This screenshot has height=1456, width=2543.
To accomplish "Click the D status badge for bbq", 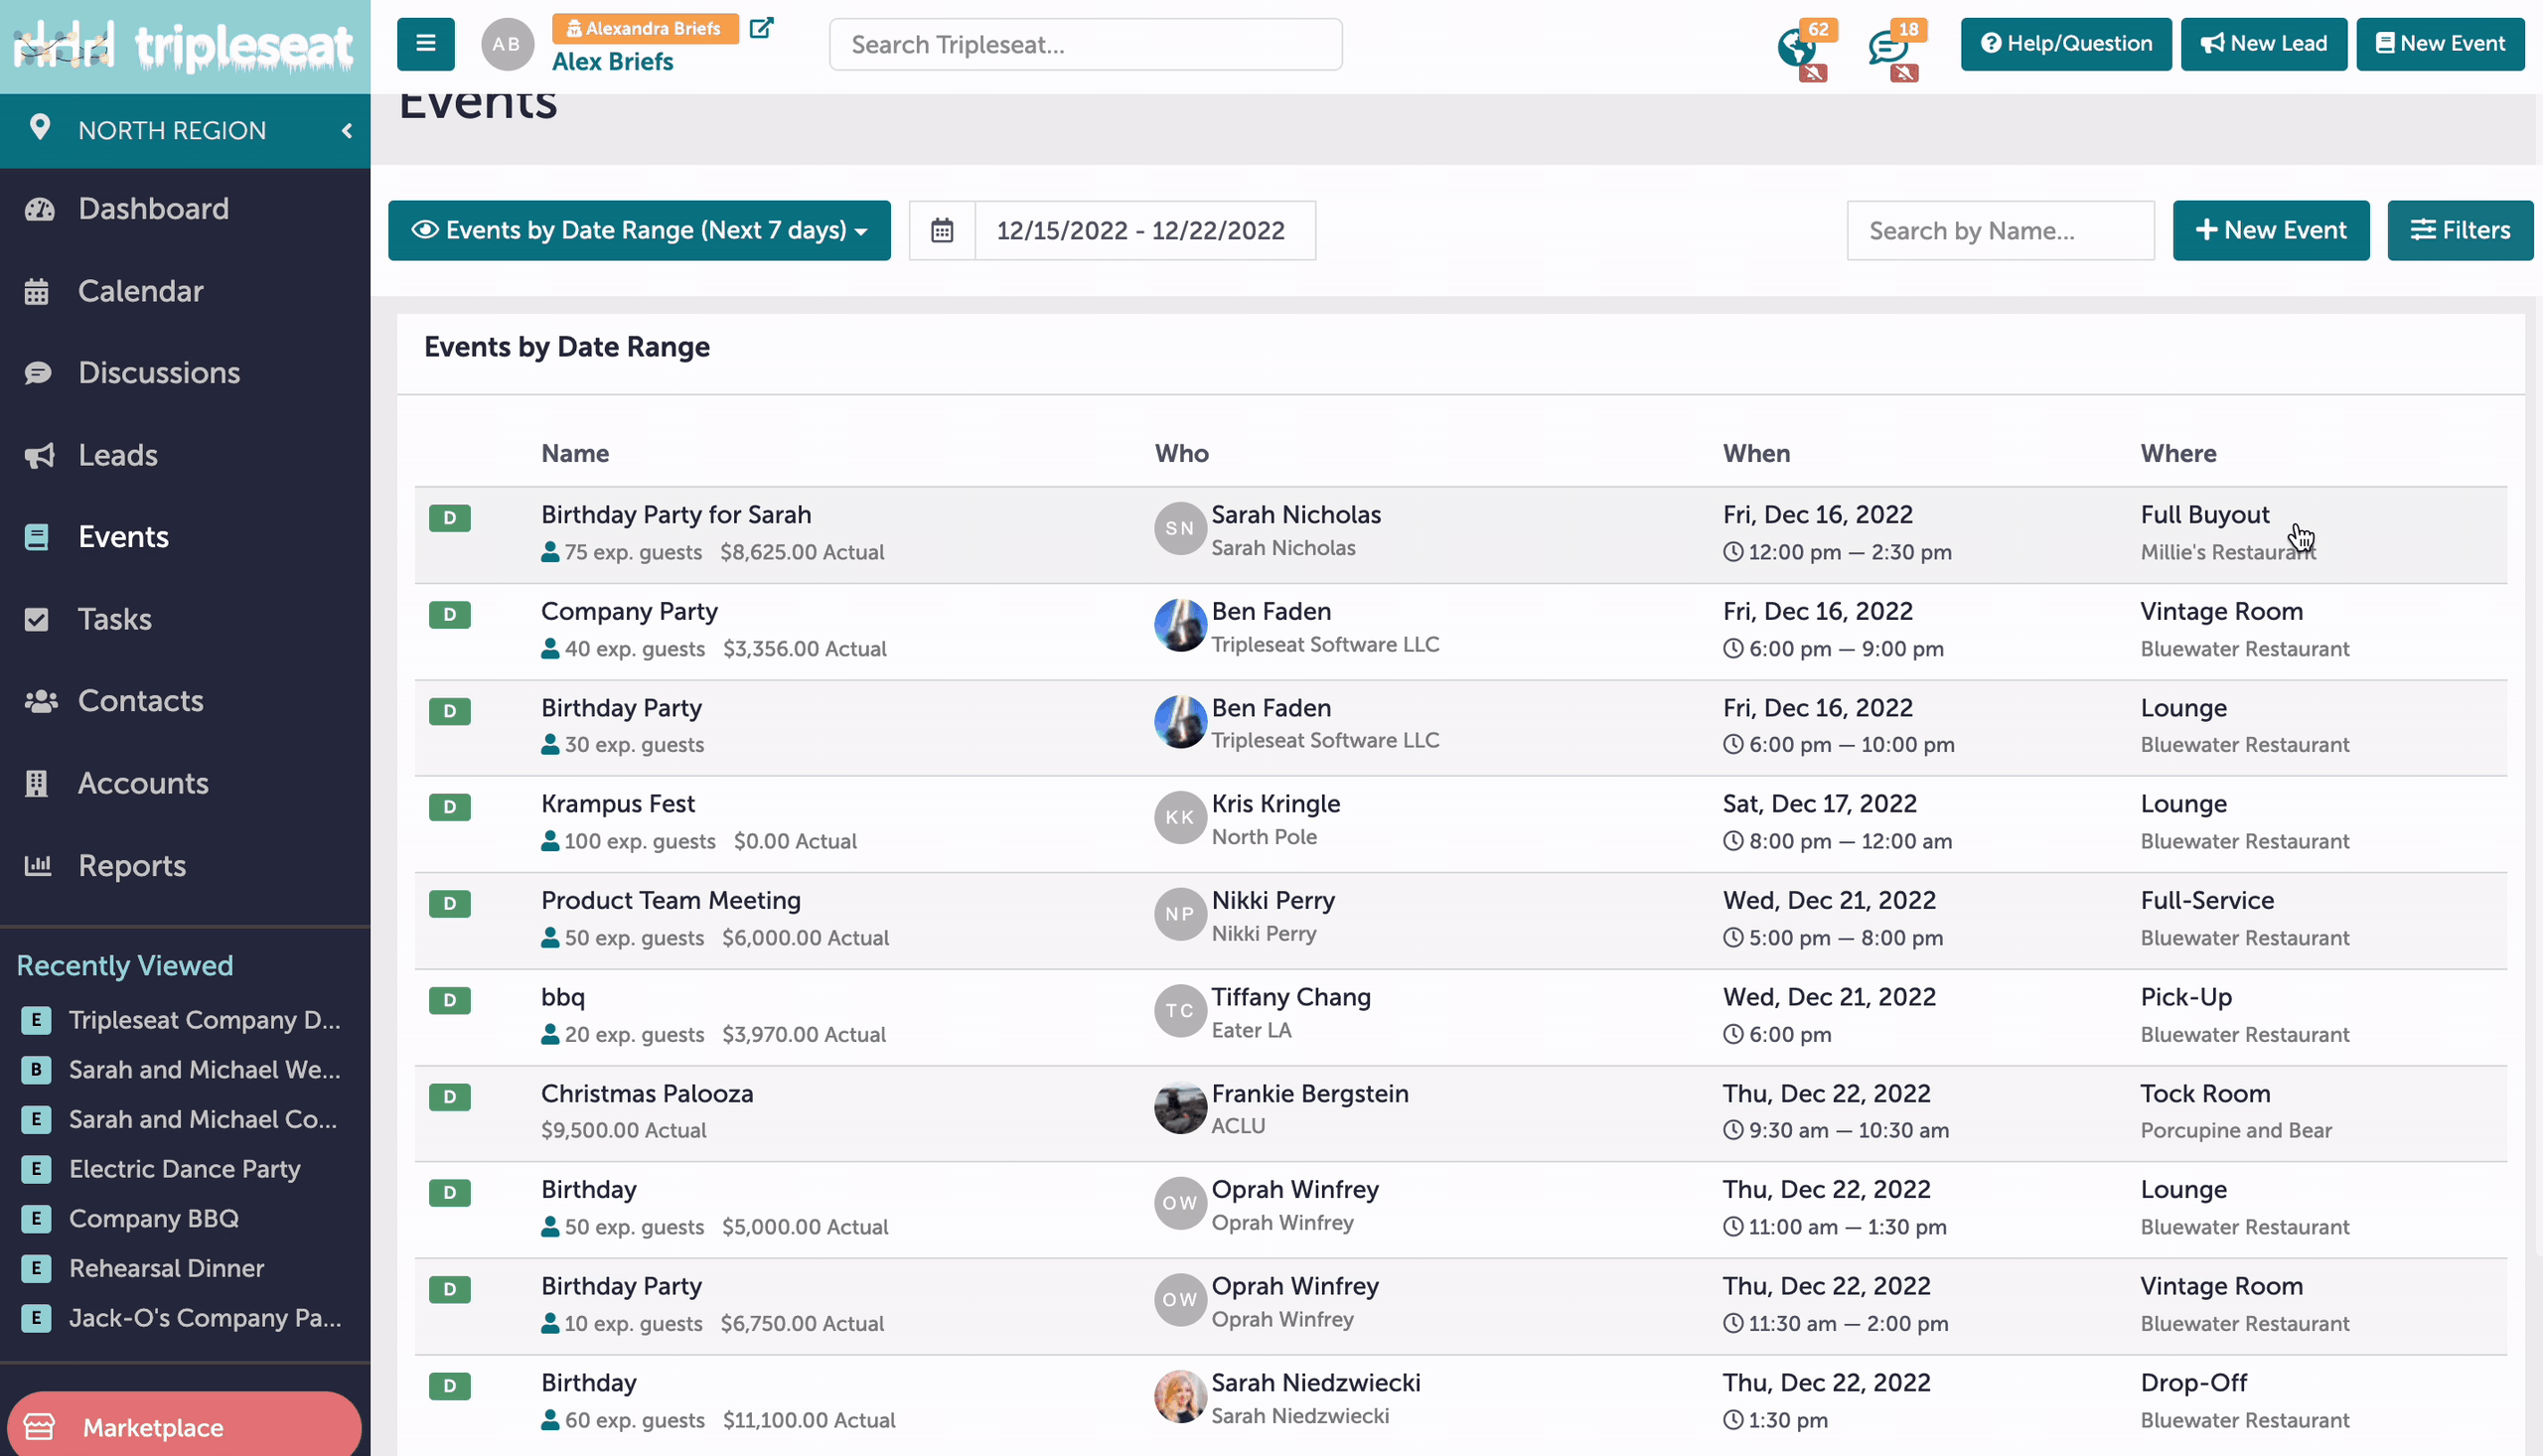I will pyautogui.click(x=449, y=1000).
